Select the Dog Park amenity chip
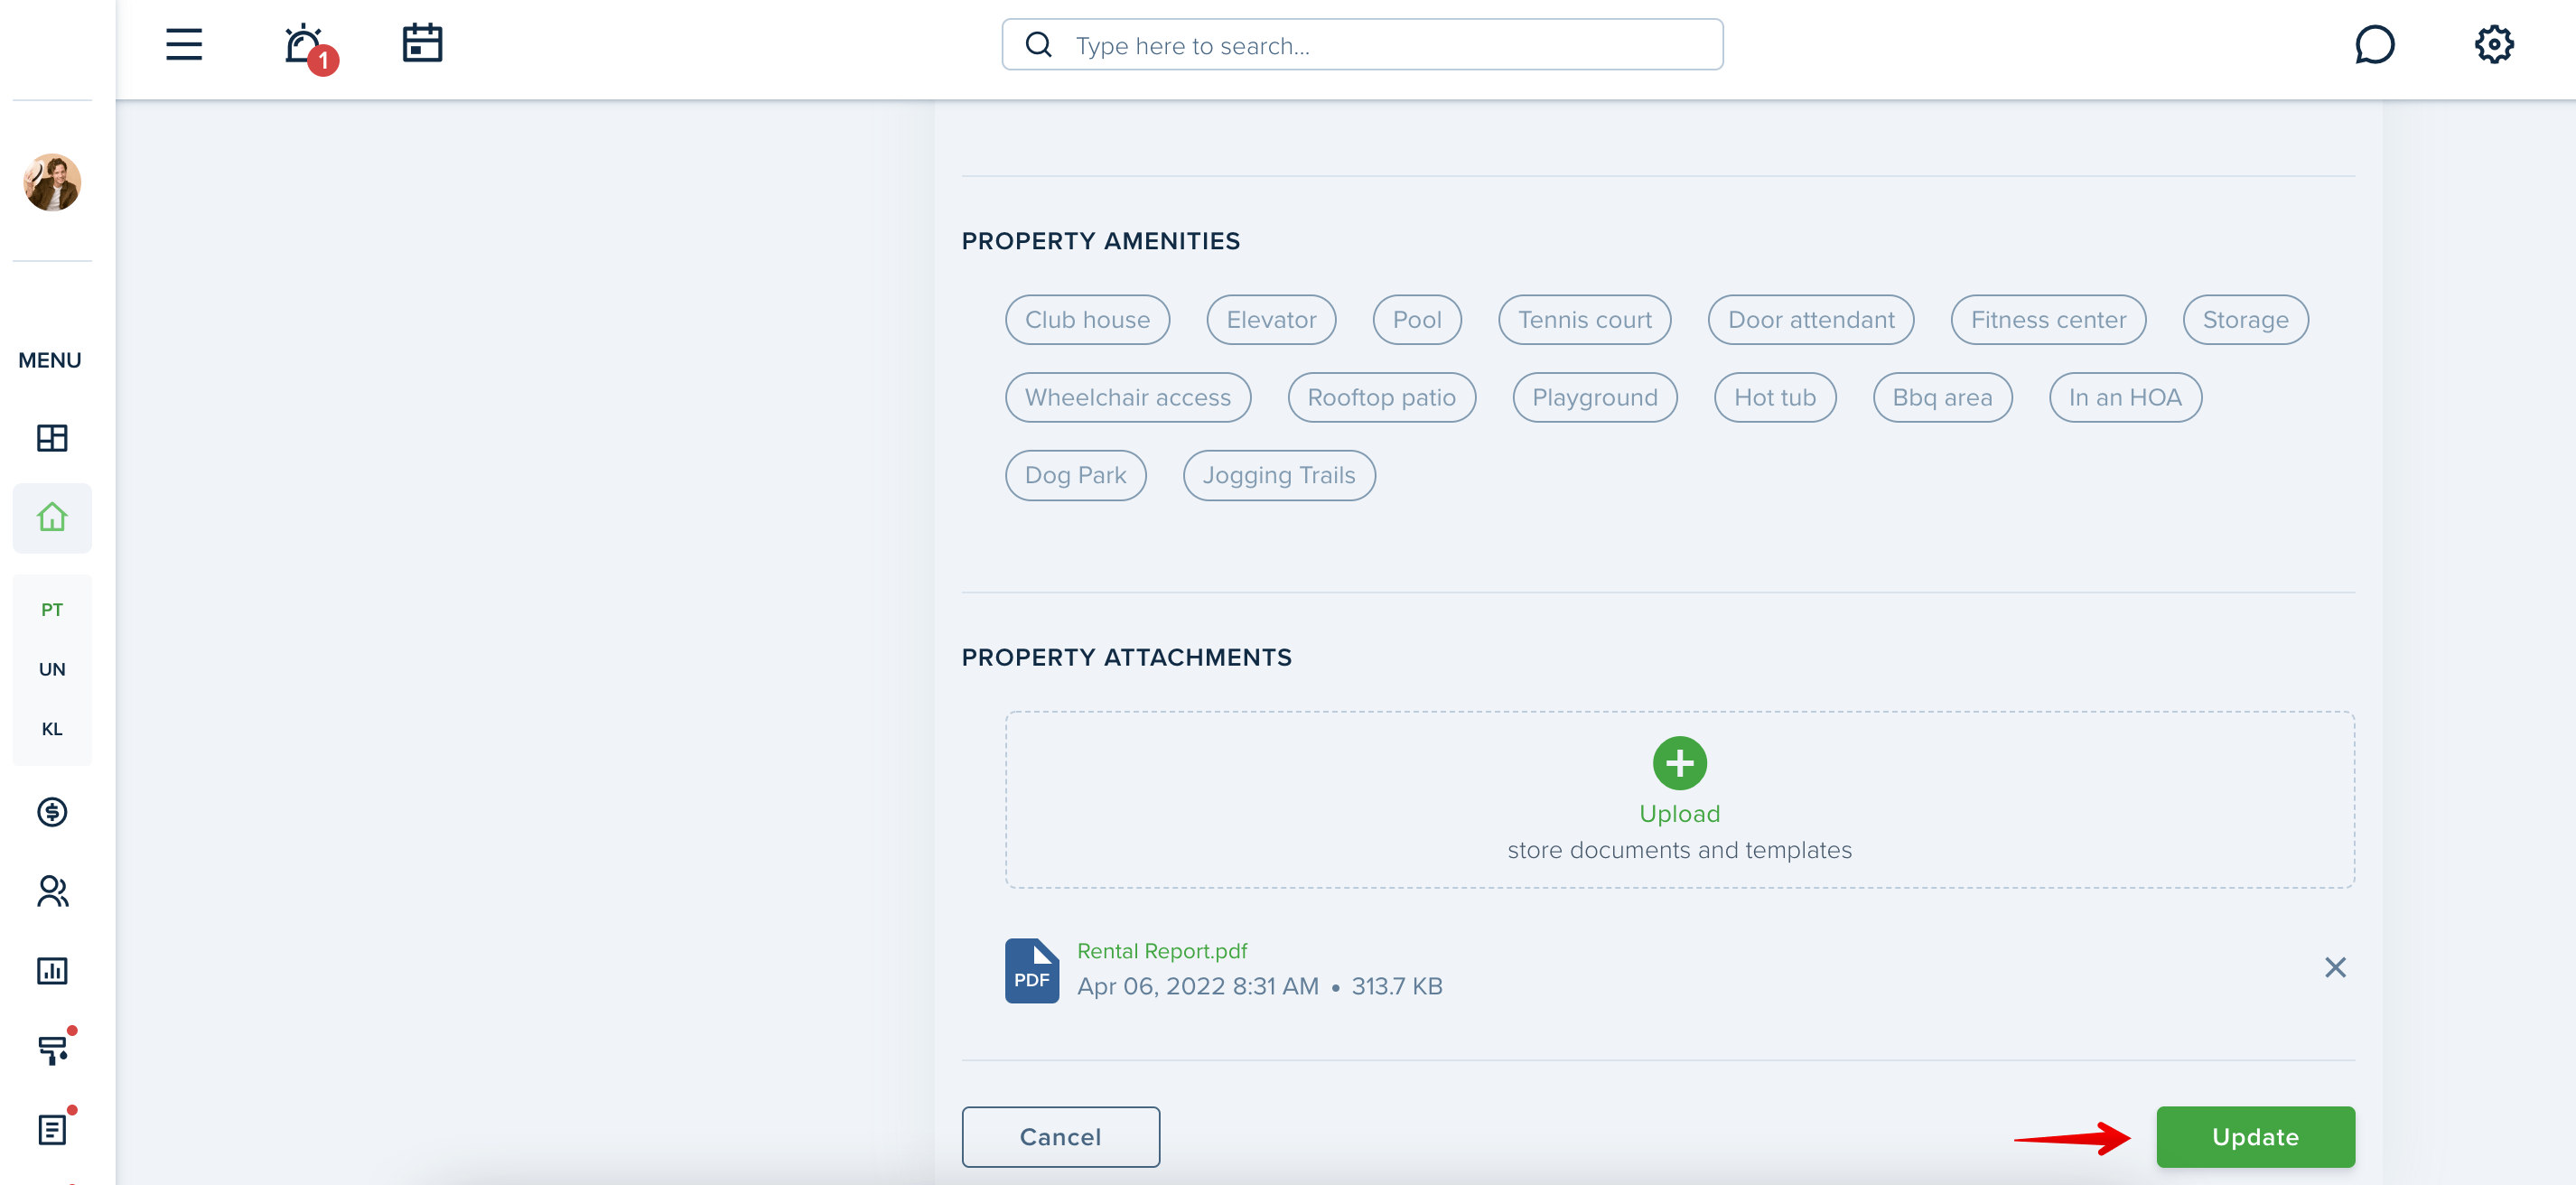Screen dimensions: 2576x1185 click(x=1075, y=476)
